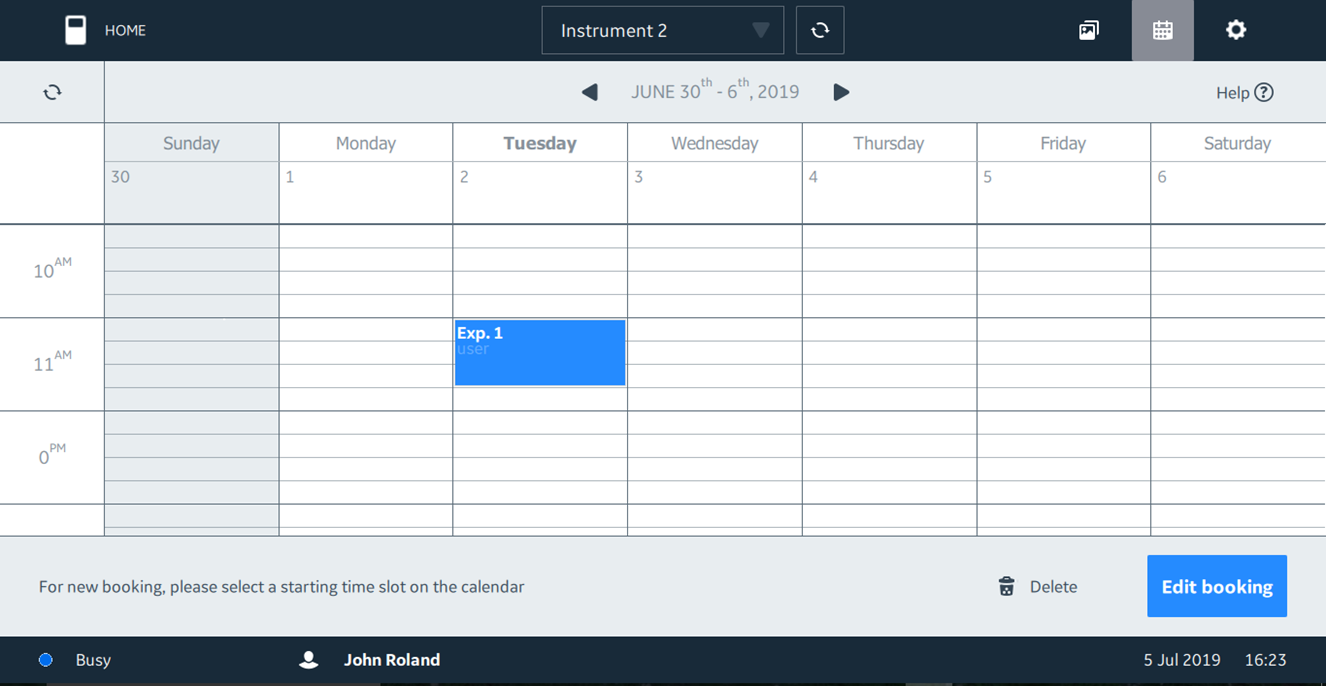
Task: Open the image capture icon in the top bar
Action: click(1088, 30)
